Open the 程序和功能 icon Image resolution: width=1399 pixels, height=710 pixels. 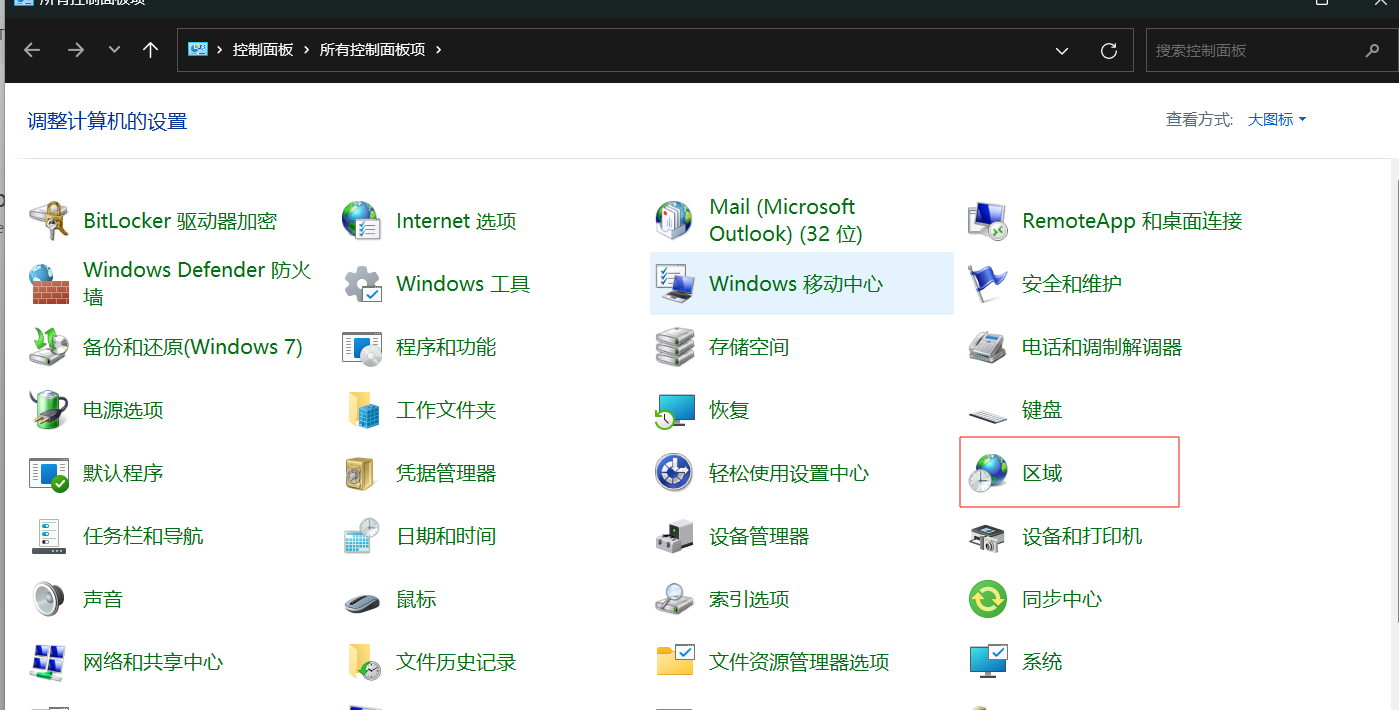click(x=361, y=347)
